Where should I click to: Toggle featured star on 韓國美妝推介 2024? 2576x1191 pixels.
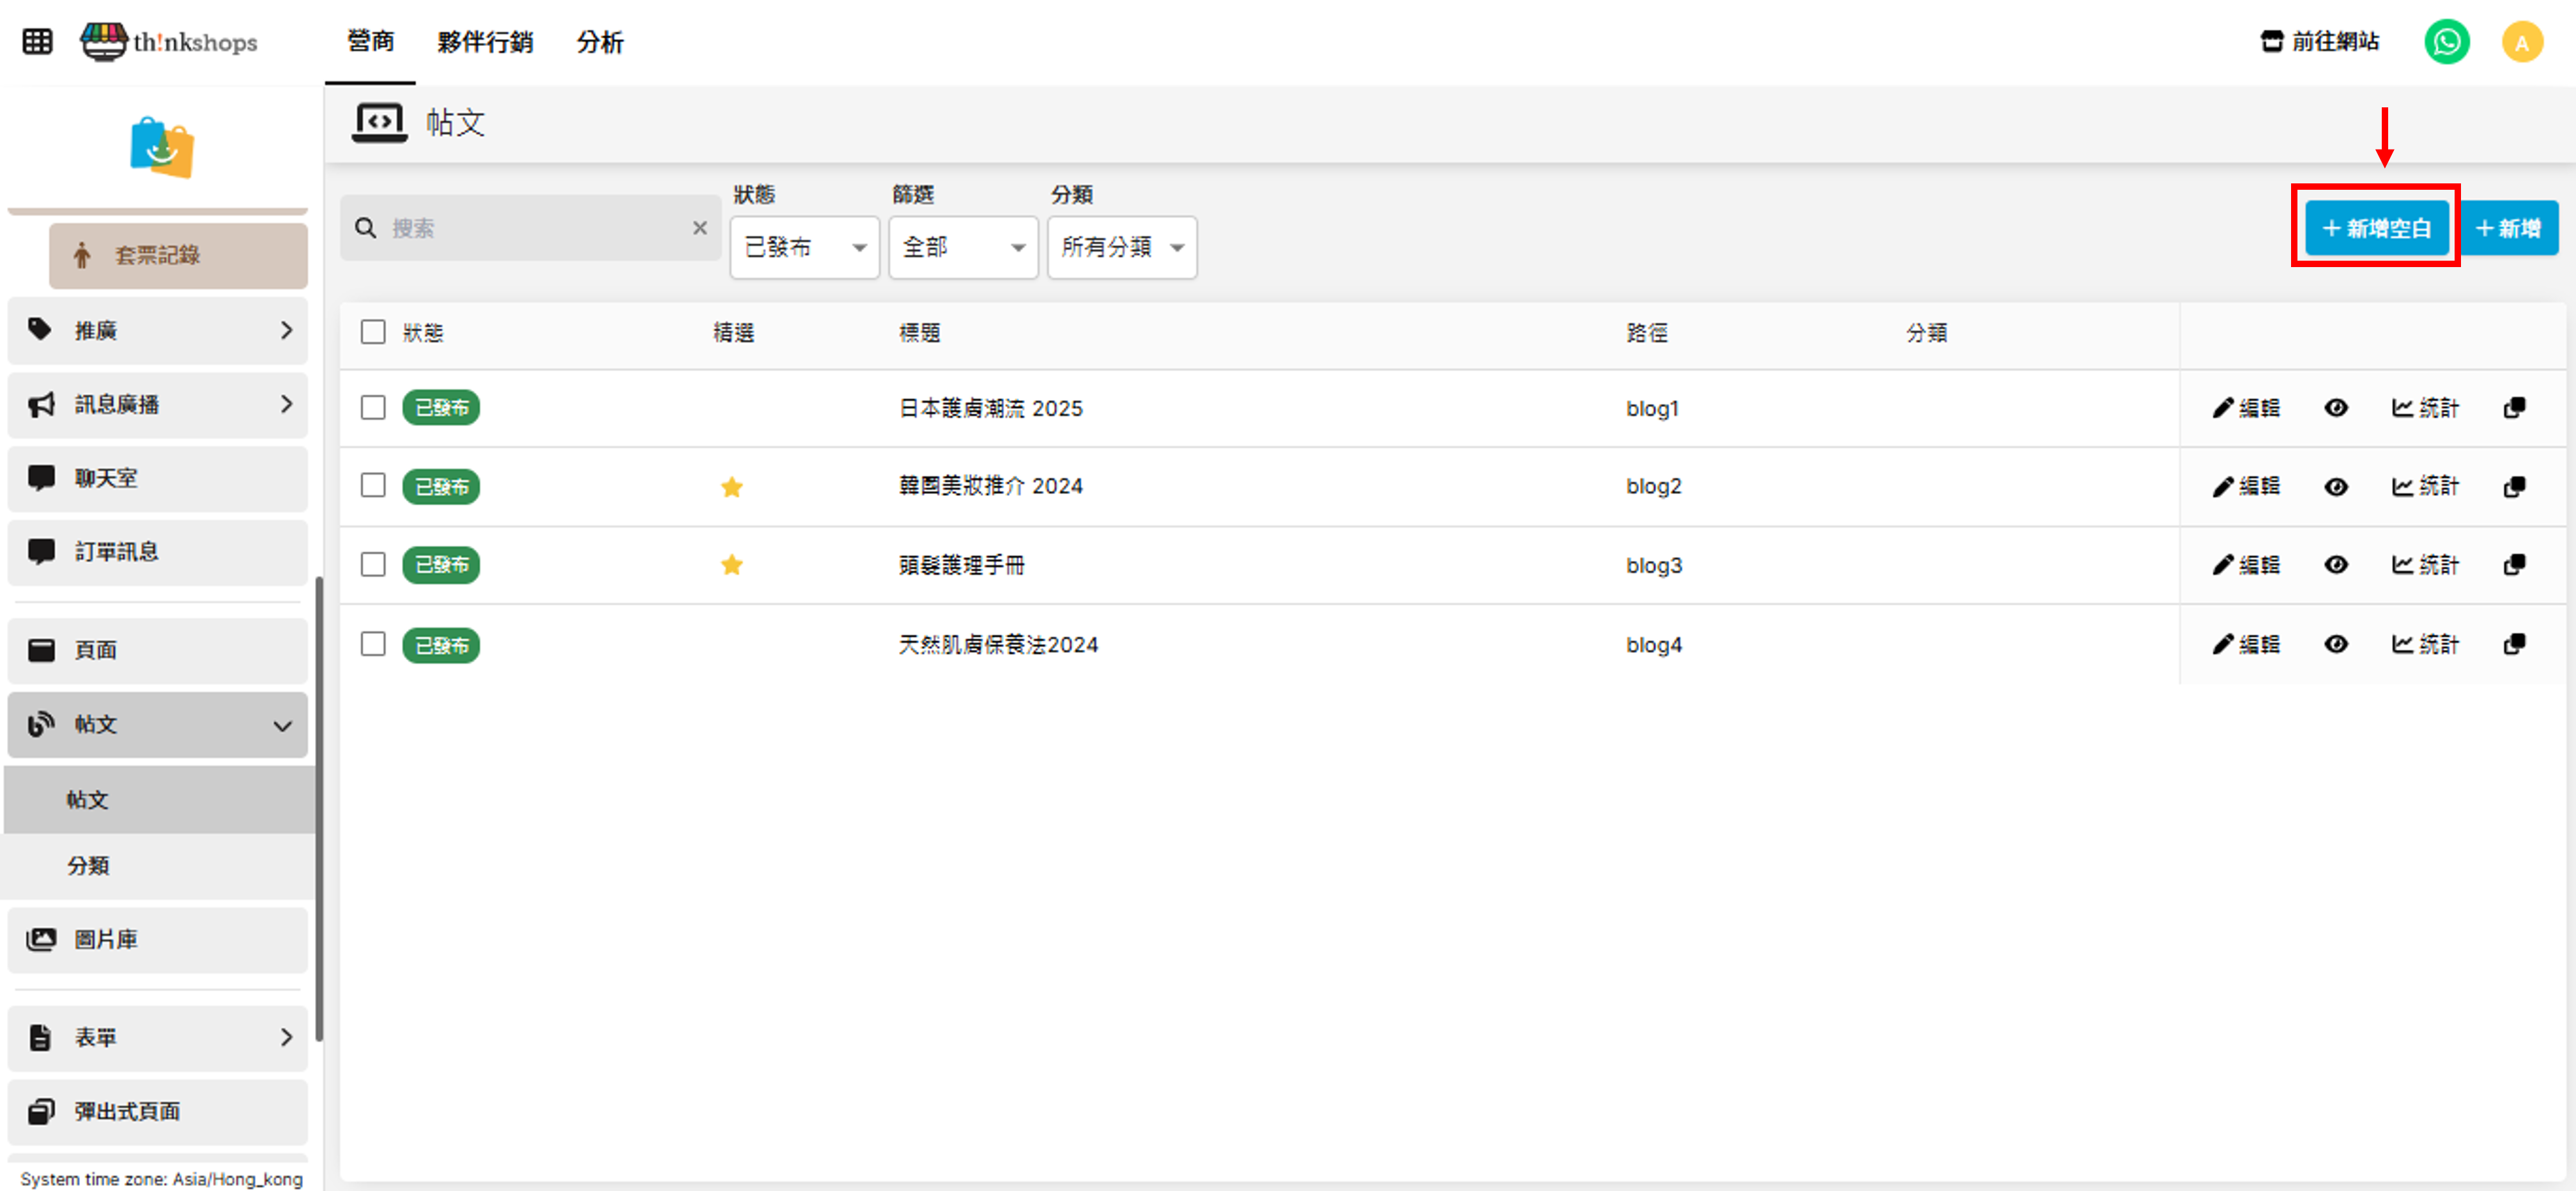731,487
